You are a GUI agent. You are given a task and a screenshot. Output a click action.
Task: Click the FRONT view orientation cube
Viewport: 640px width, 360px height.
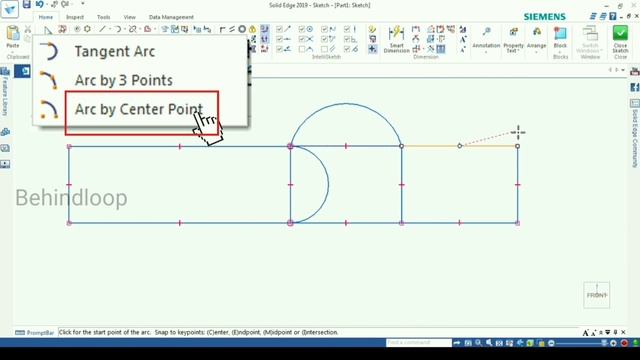(x=597, y=295)
